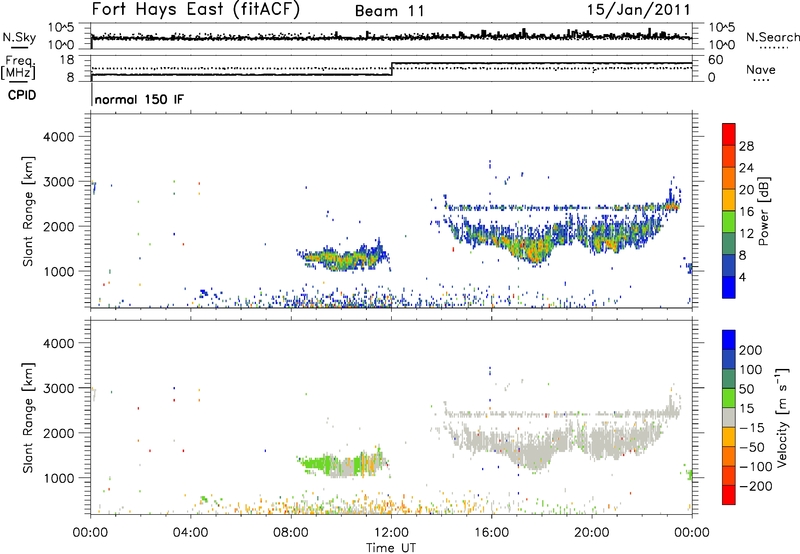Image resolution: width=800 pixels, height=554 pixels.
Task: Click the '10^5' tick beside the N.Sky label
Action: coord(61,27)
